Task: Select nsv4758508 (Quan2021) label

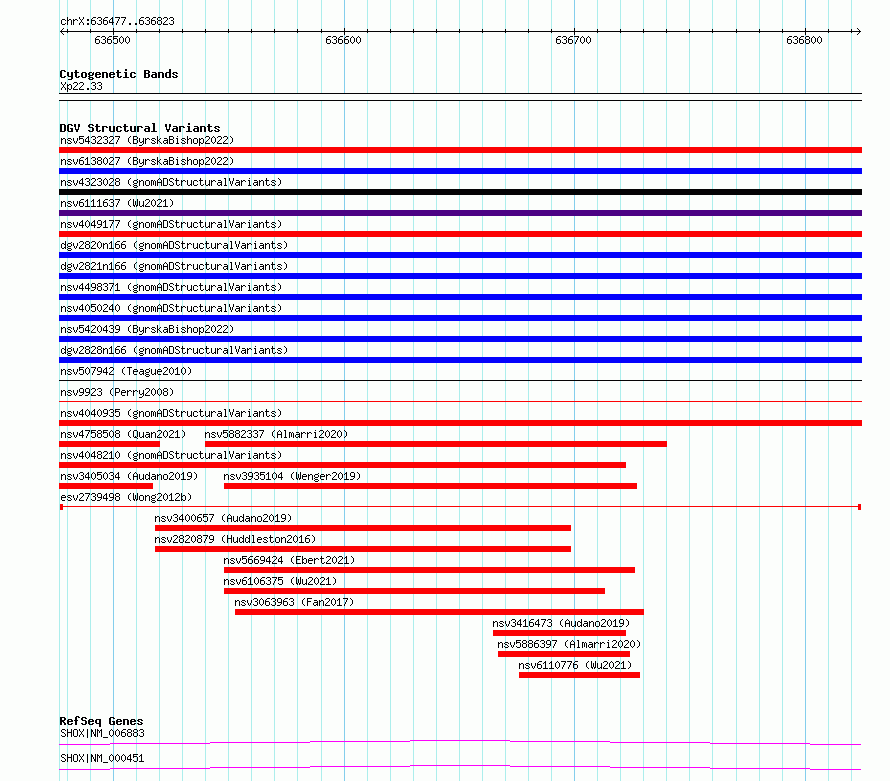Action: point(123,434)
